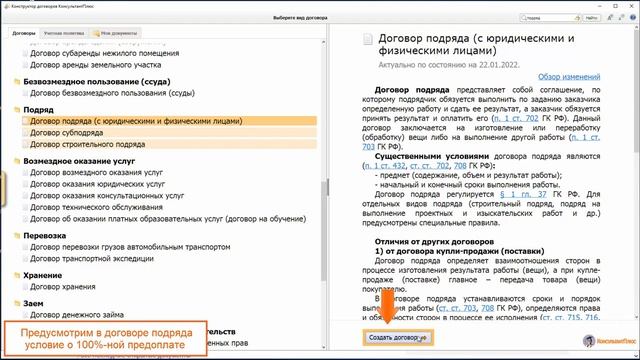Open the ст. ст. 702 link

tap(429, 166)
